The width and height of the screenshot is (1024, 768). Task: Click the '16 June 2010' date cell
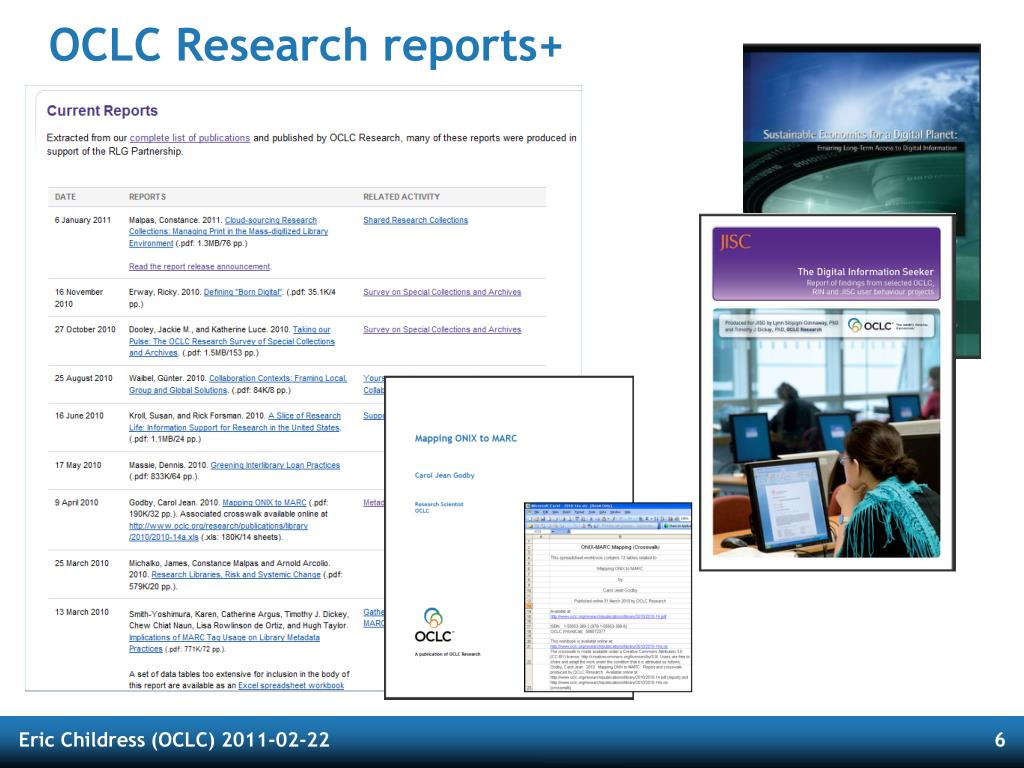pyautogui.click(x=79, y=415)
